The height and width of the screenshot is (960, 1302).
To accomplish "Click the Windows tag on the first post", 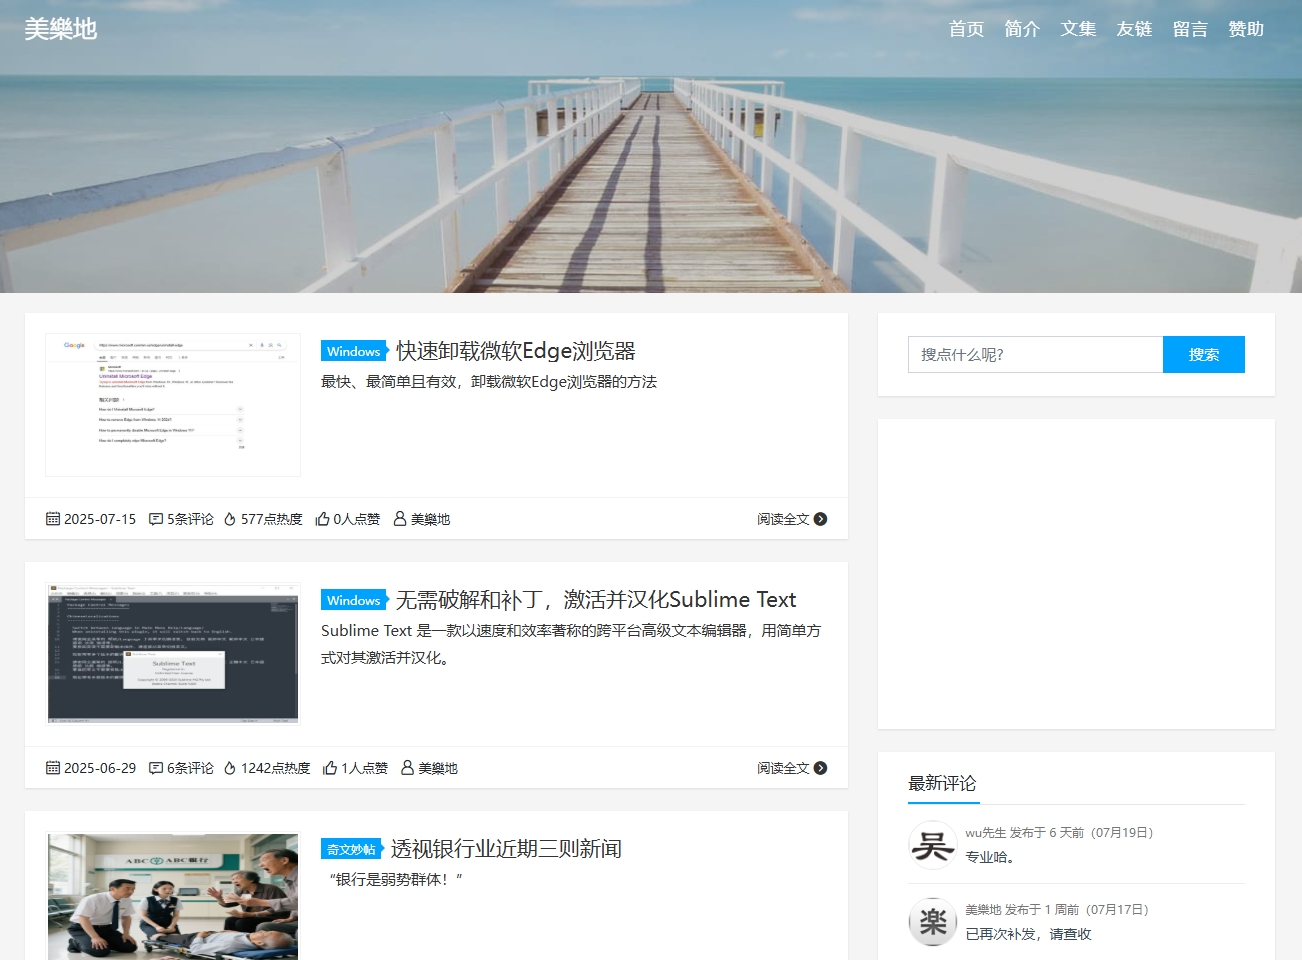I will (x=353, y=351).
